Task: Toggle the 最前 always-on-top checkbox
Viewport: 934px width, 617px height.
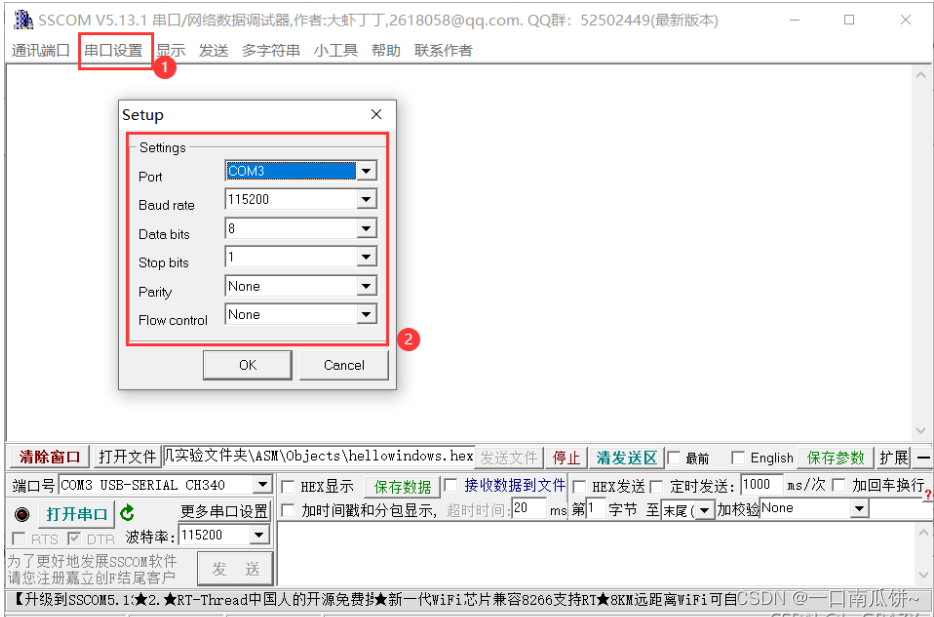Action: [674, 457]
